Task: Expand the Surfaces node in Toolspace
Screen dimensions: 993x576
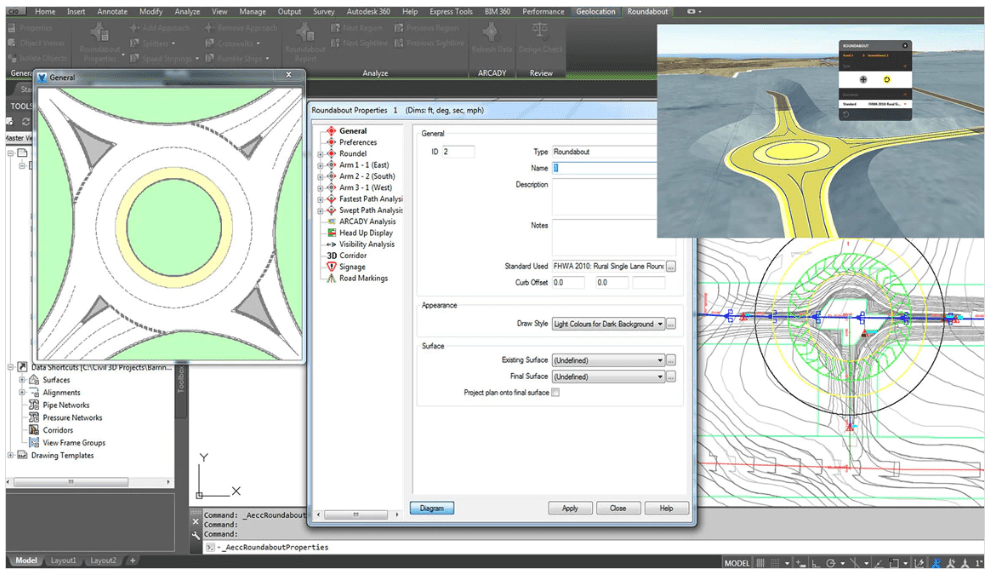Action: tap(22, 380)
